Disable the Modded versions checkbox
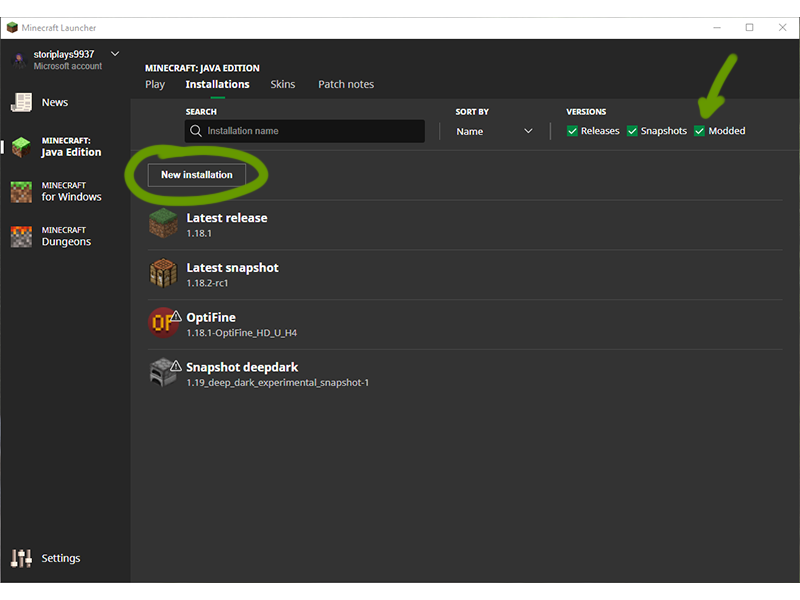Screen dimensions: 800x600 coord(700,131)
